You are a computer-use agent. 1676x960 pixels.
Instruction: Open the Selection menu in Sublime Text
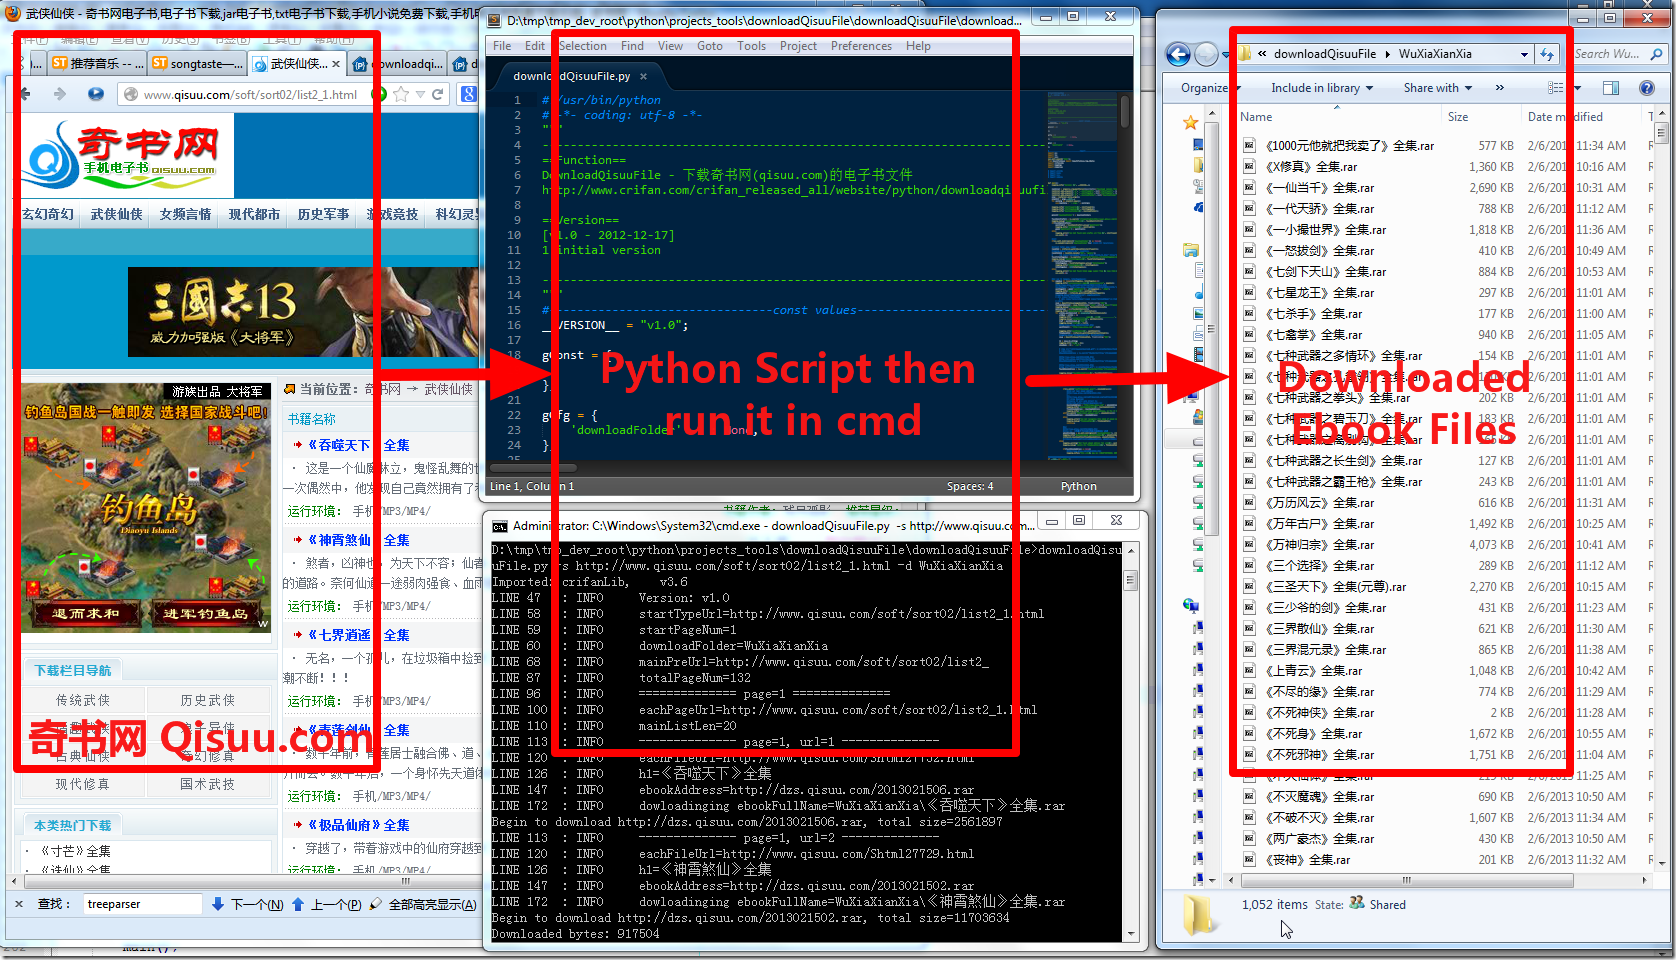[583, 46]
